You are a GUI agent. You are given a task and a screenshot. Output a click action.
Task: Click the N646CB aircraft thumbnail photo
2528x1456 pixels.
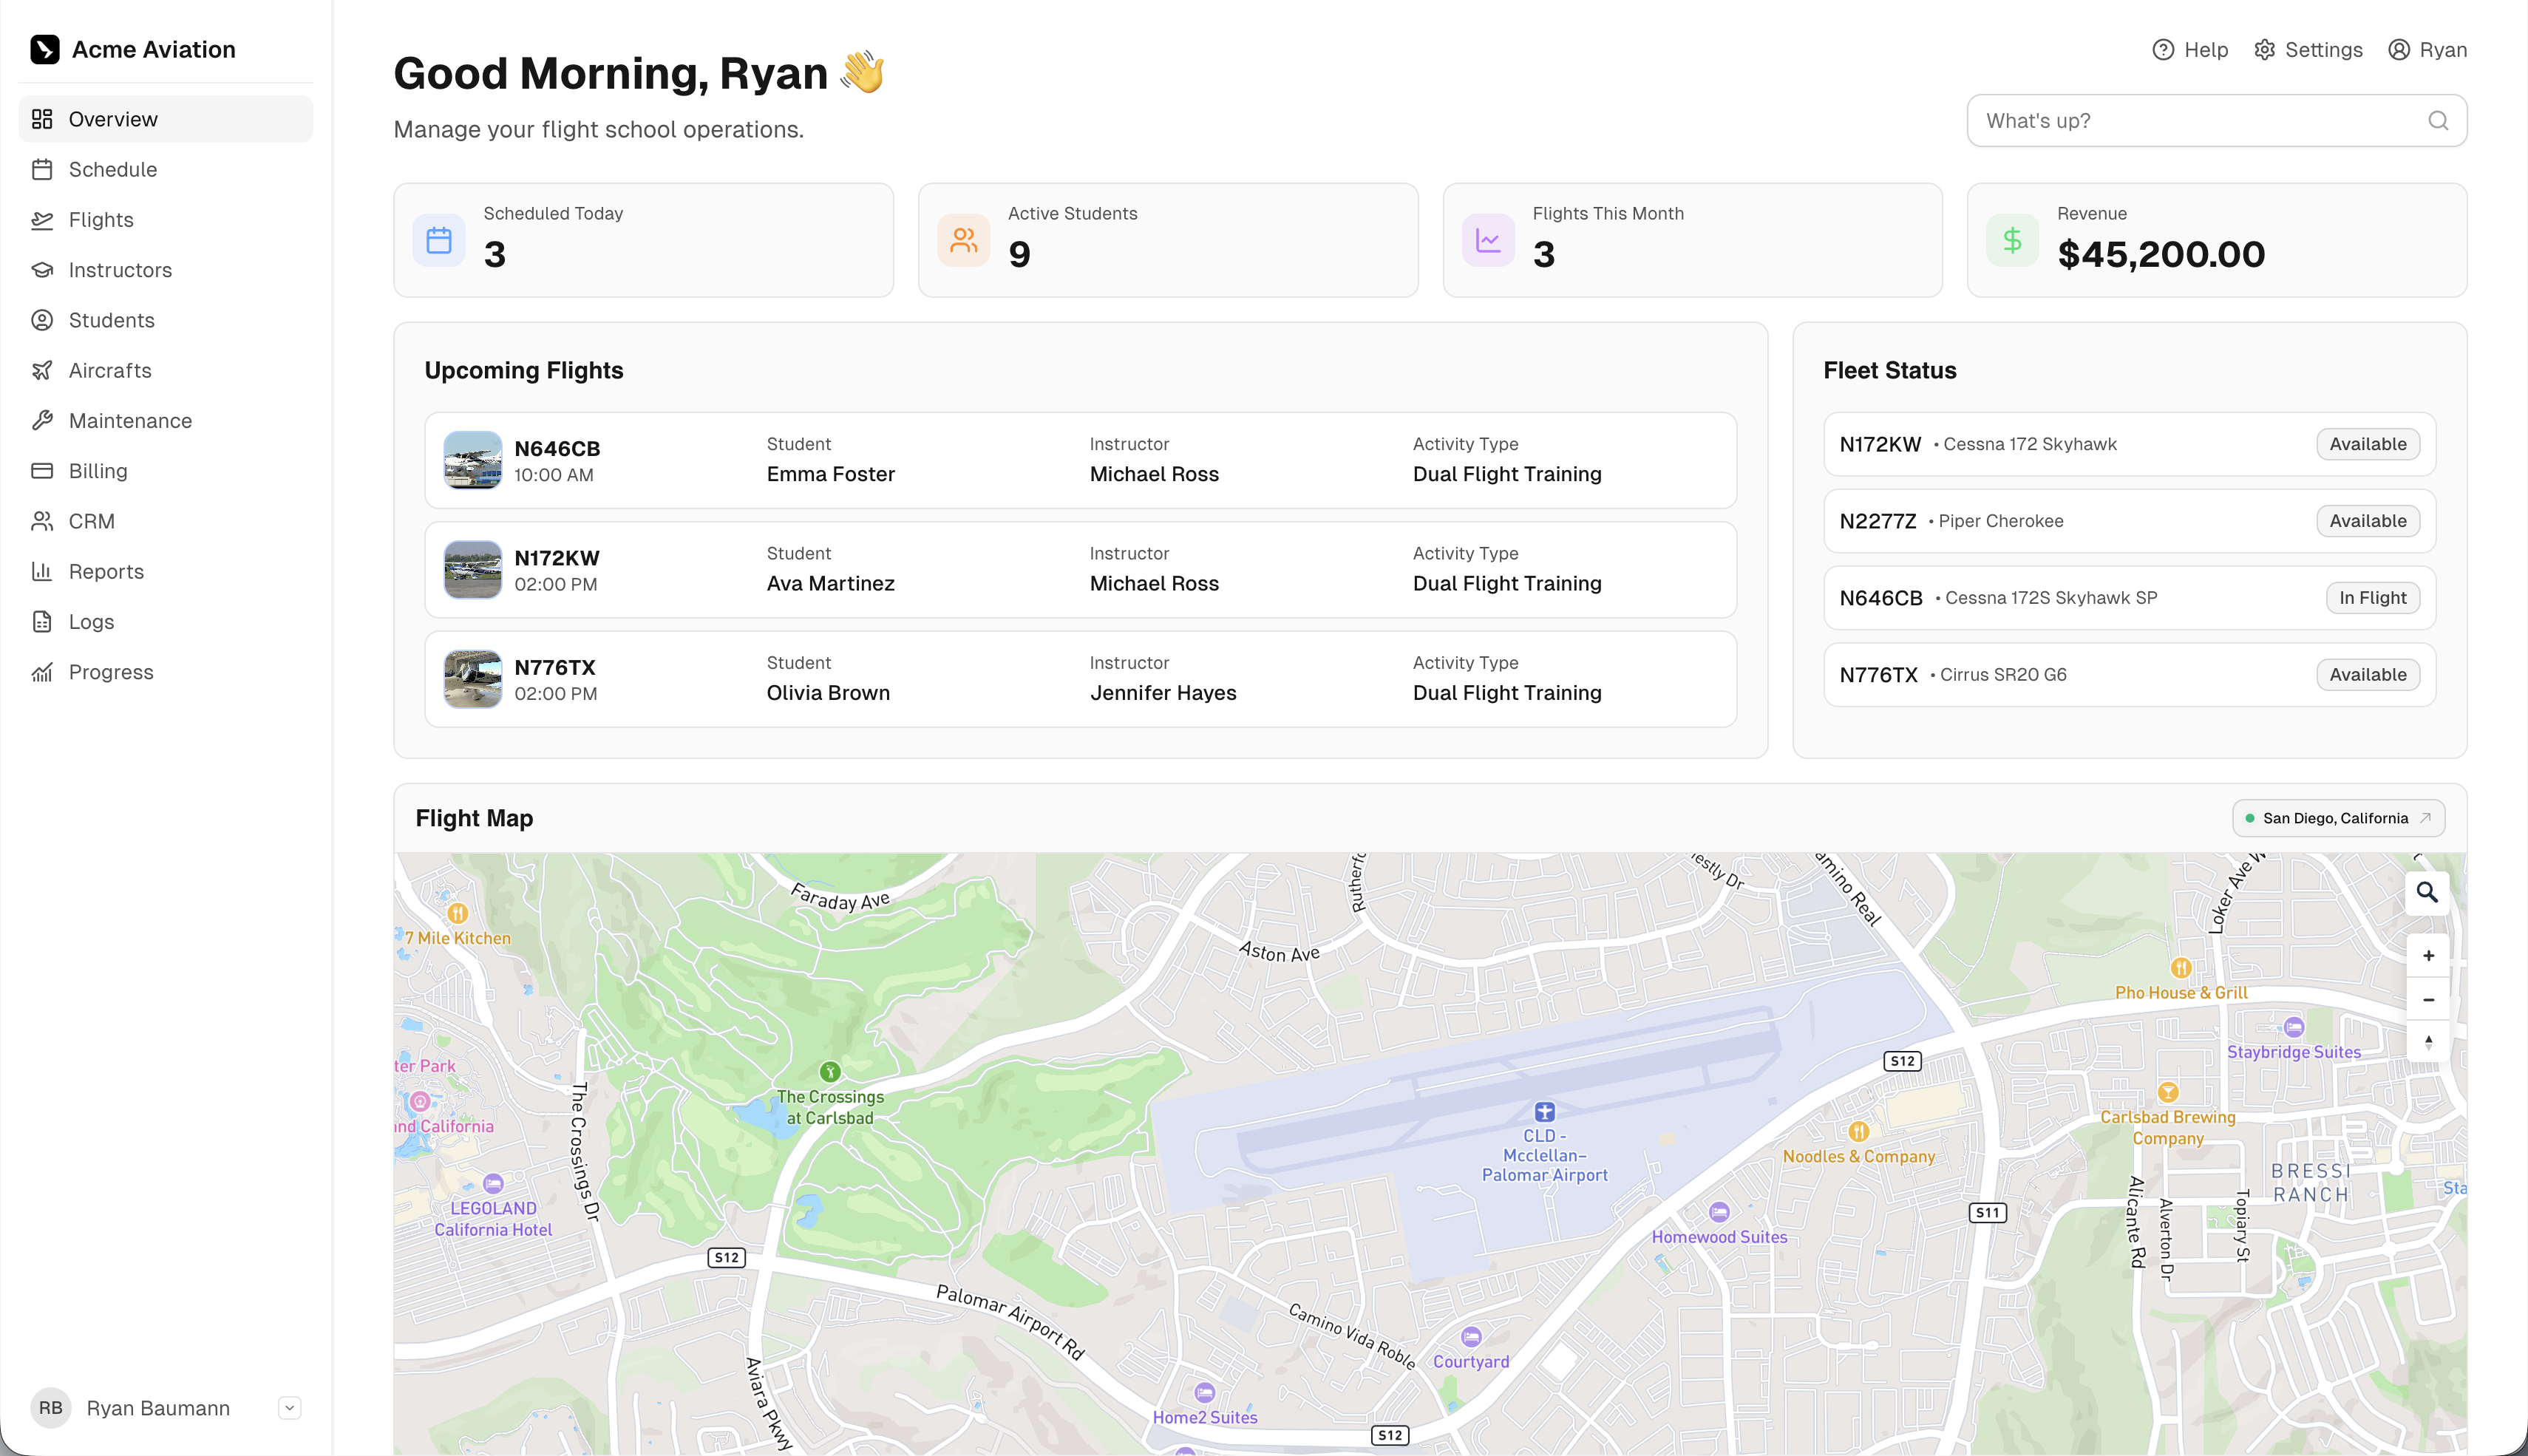point(472,460)
